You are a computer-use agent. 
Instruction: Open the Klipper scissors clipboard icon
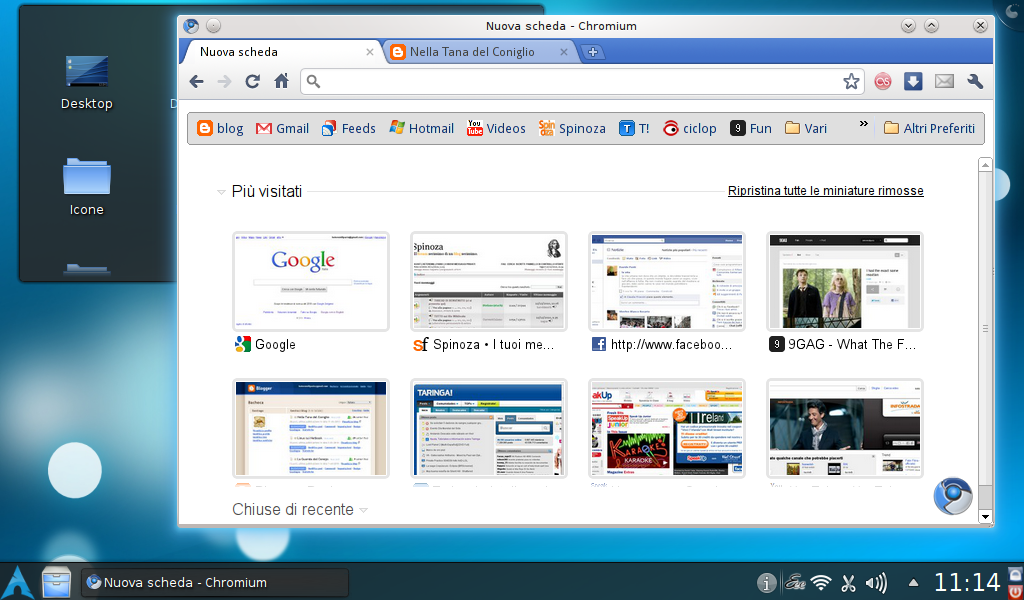(x=848, y=582)
